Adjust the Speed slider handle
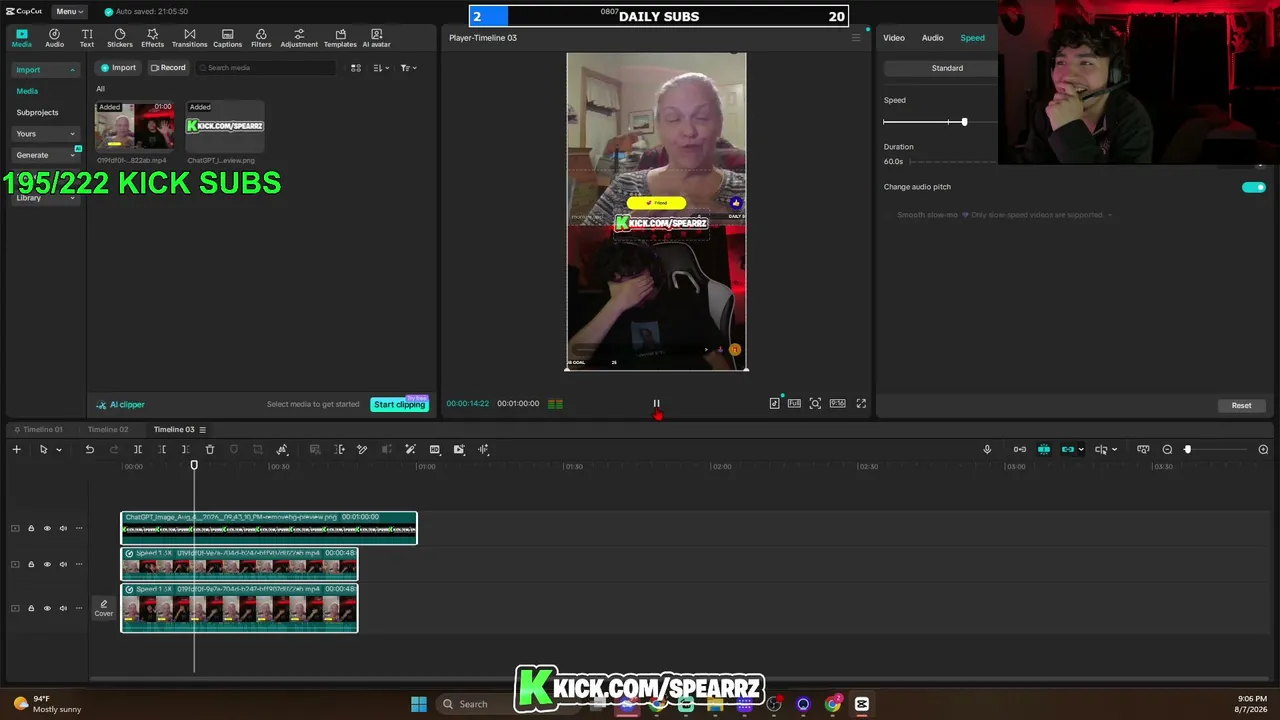This screenshot has height=720, width=1280. (x=964, y=122)
